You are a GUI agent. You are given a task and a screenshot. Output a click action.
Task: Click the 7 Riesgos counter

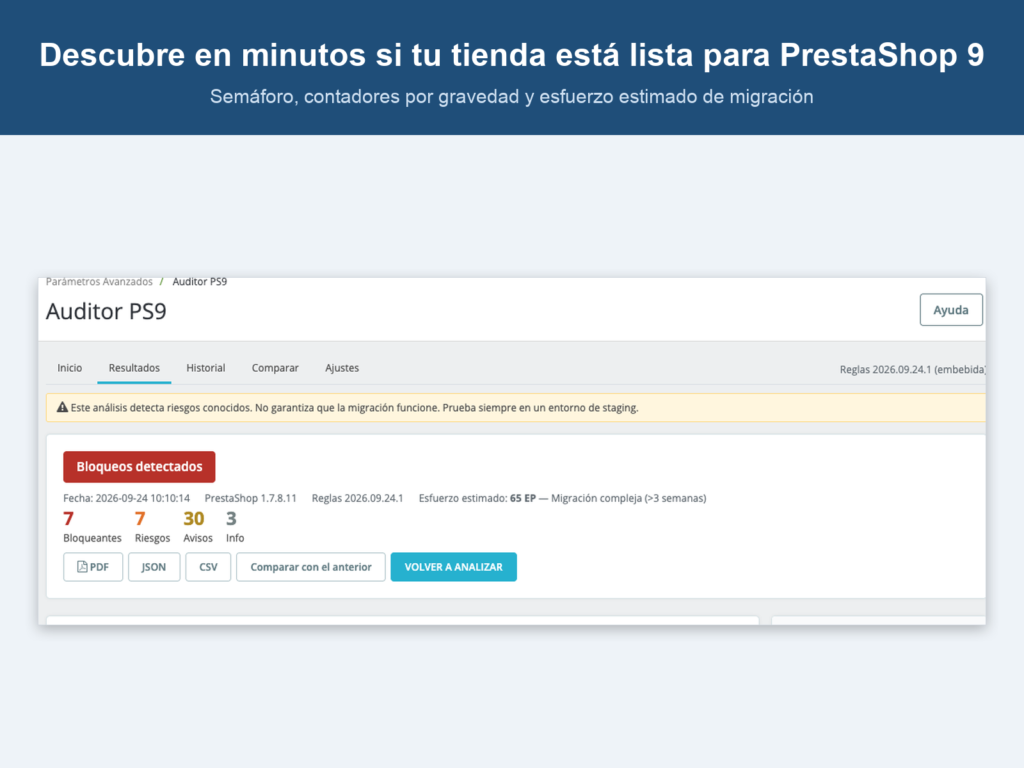pyautogui.click(x=152, y=527)
